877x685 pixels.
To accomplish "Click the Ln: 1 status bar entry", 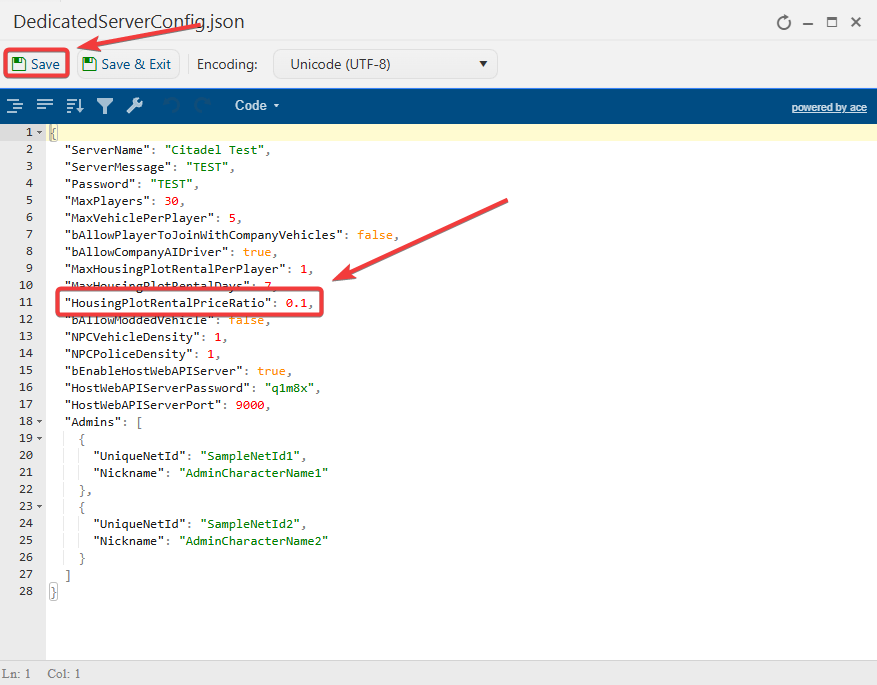I will (x=16, y=673).
